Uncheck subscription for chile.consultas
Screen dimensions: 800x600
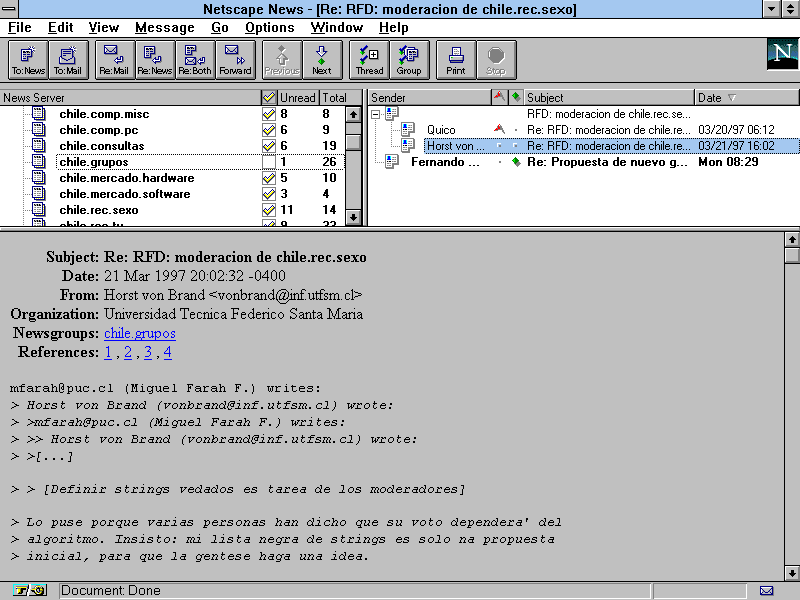[x=269, y=146]
